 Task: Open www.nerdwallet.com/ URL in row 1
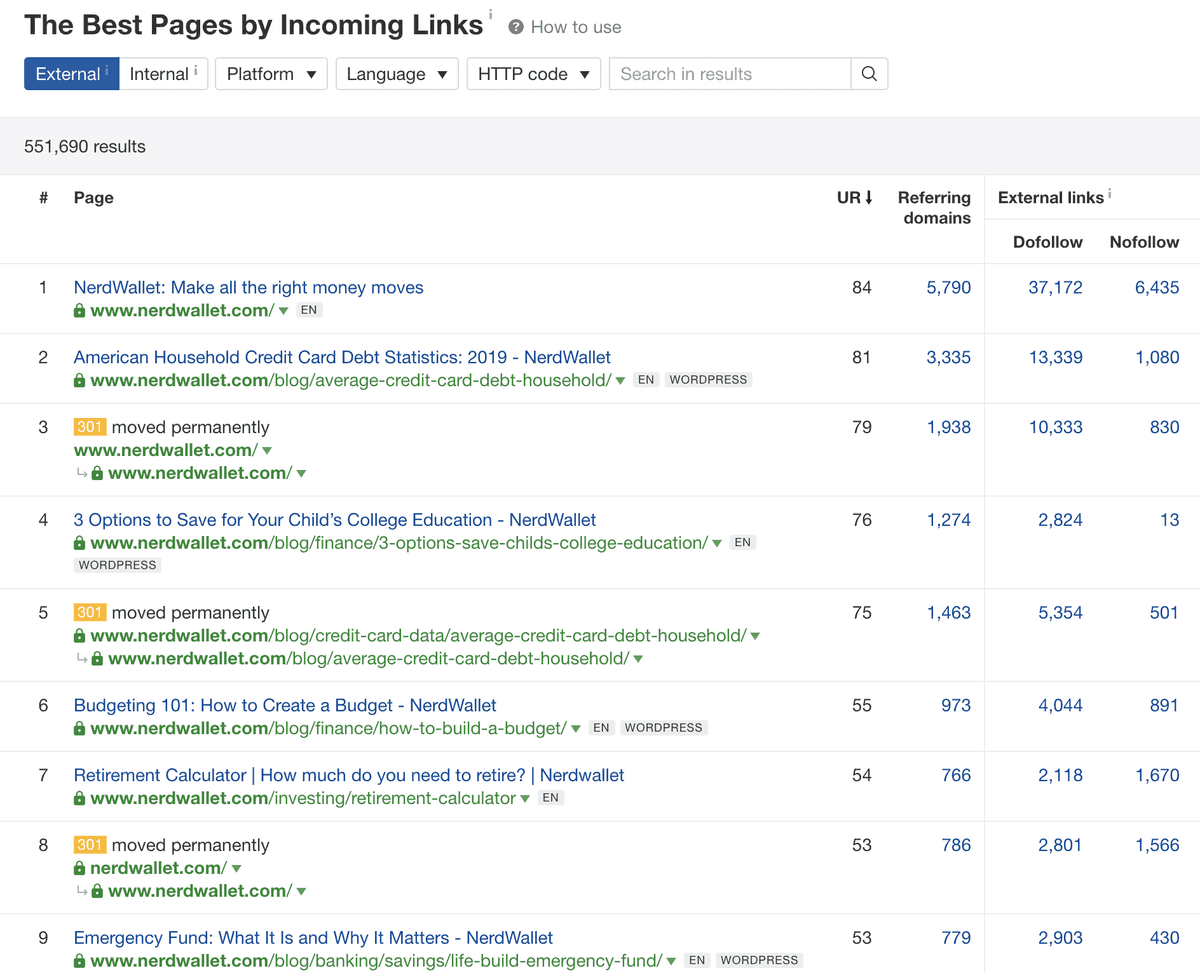(182, 311)
